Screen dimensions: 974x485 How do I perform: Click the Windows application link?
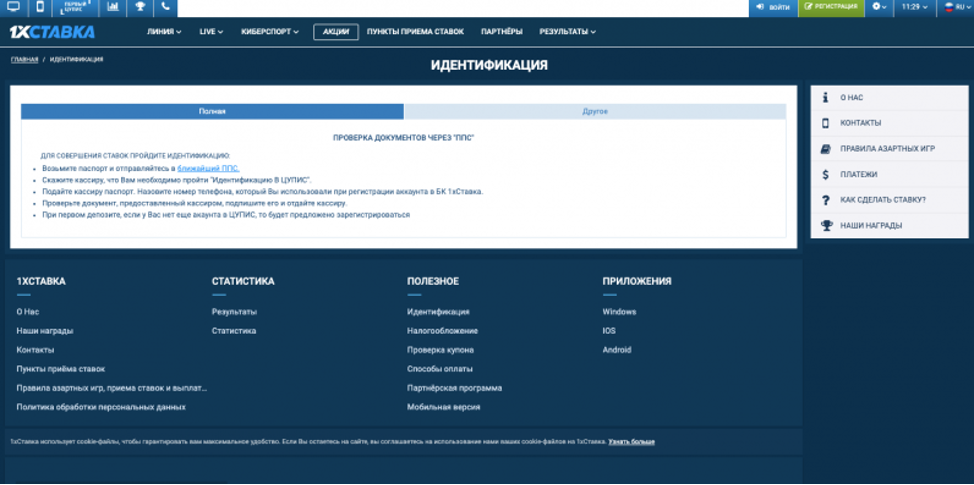(x=619, y=312)
